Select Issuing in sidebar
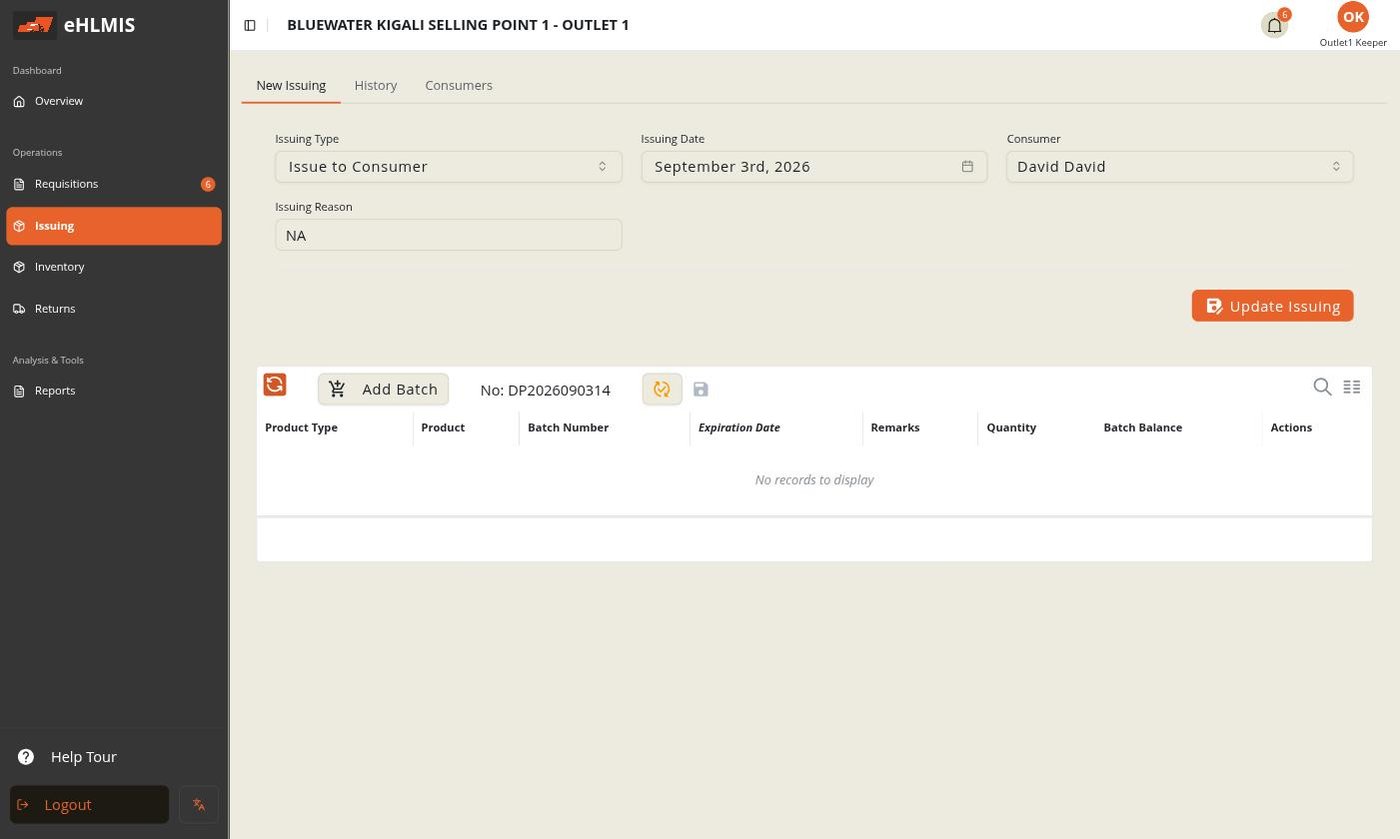This screenshot has height=839, width=1400. click(x=114, y=226)
